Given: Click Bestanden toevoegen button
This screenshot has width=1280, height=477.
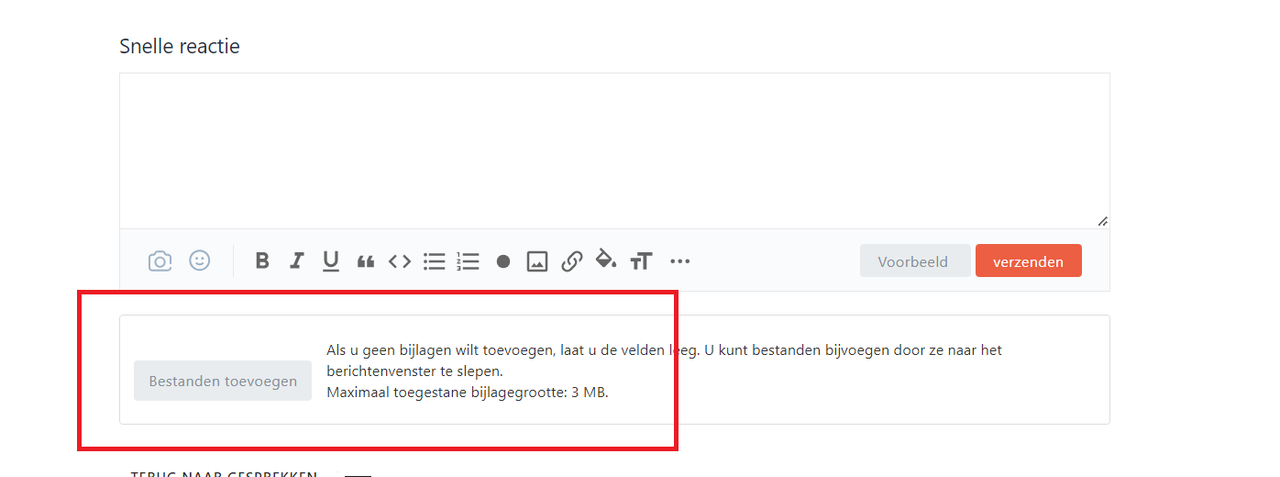Looking at the screenshot, I should [x=223, y=381].
